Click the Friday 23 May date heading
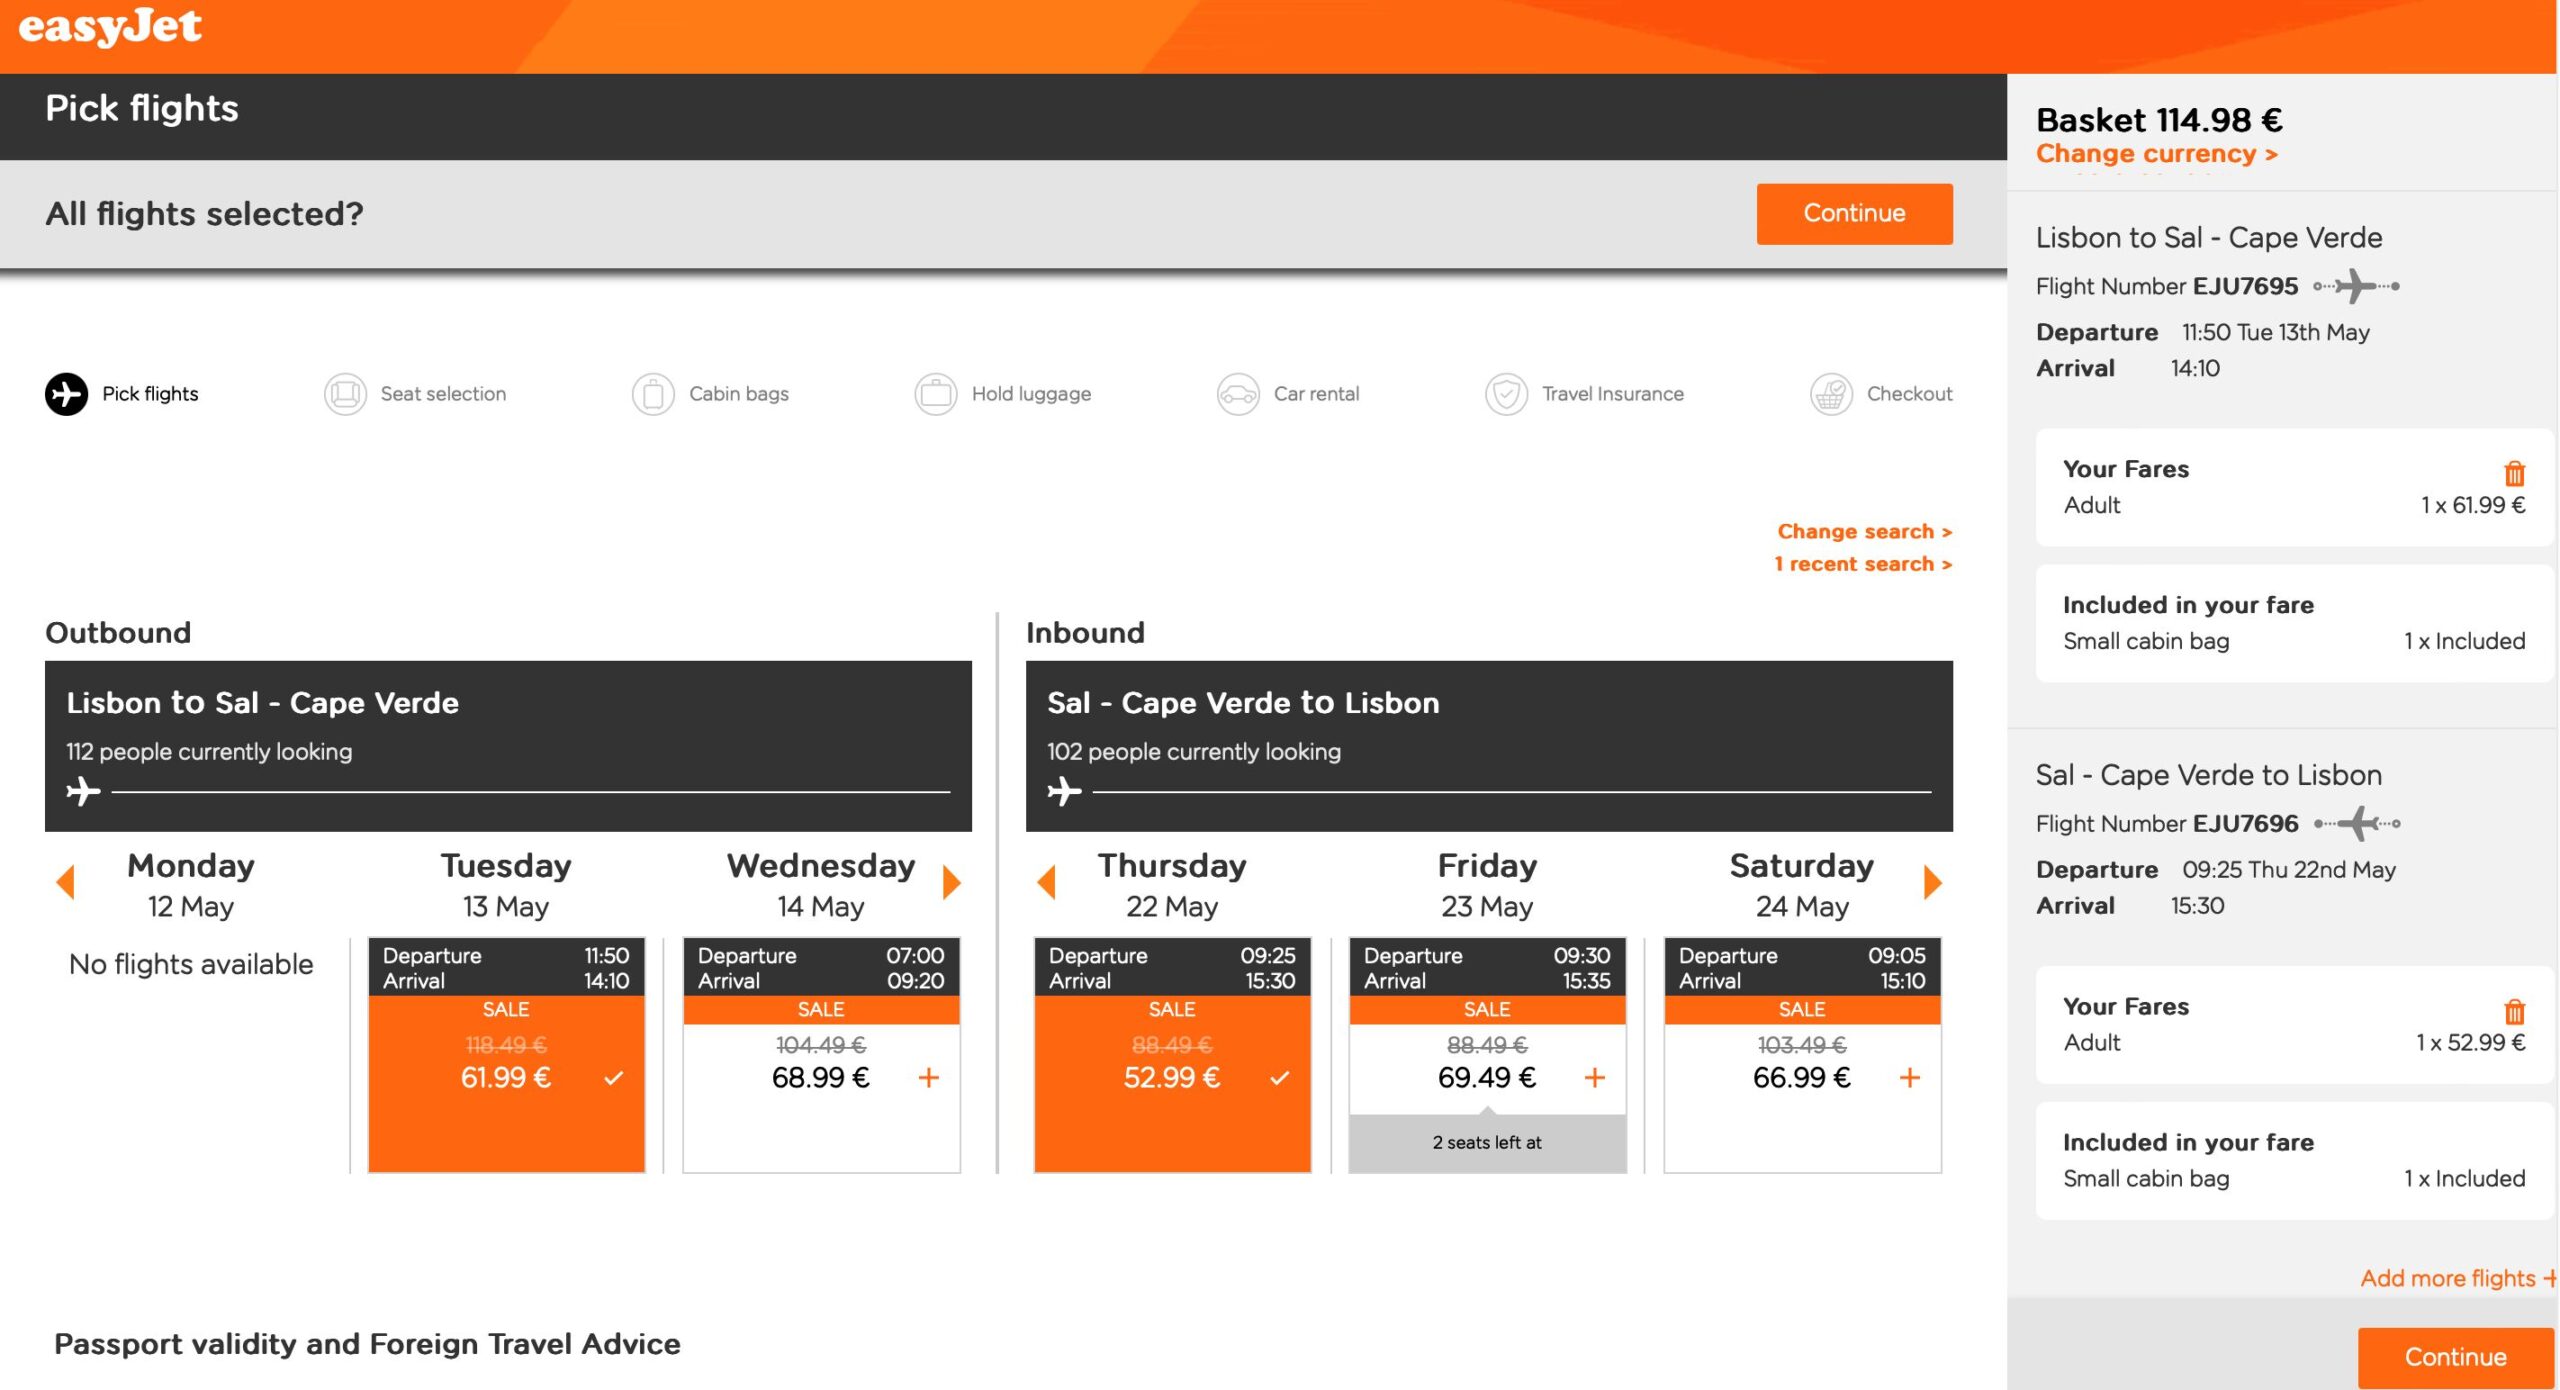Image resolution: width=2560 pixels, height=1390 pixels. (1487, 885)
